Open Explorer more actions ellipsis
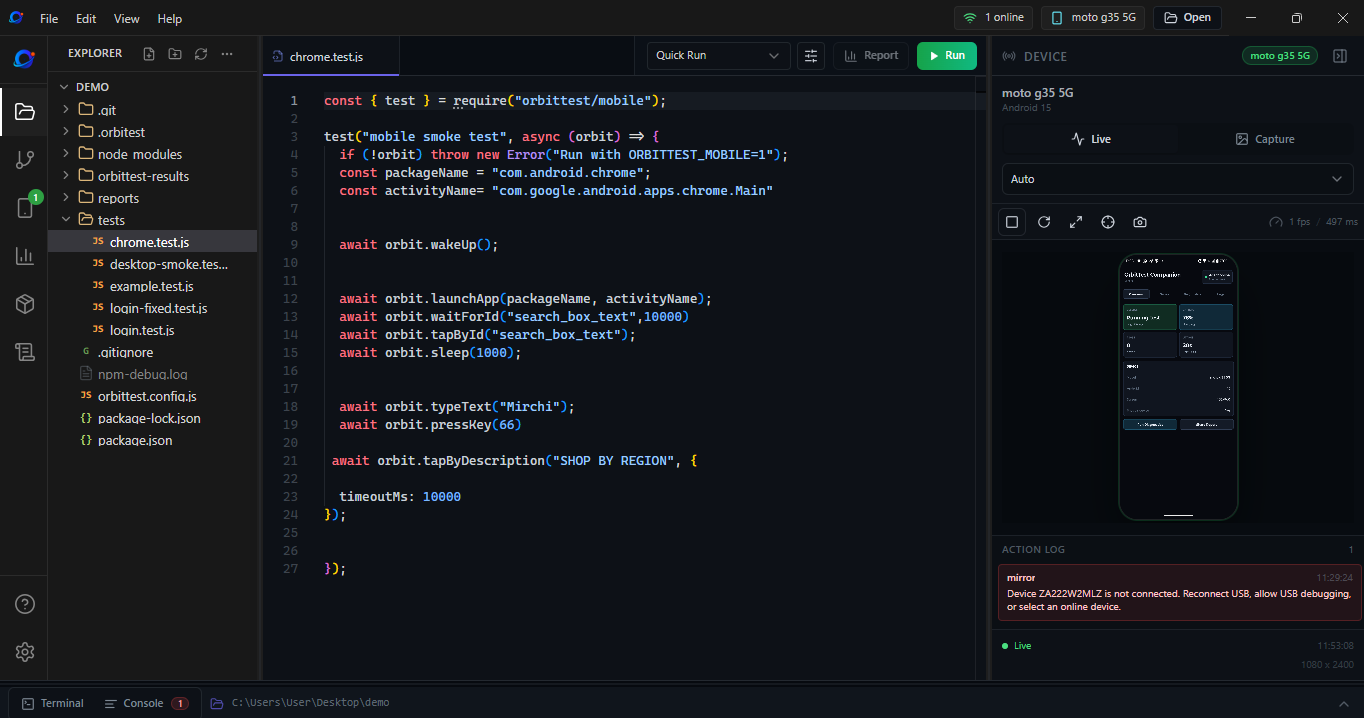This screenshot has width=1364, height=718. click(x=227, y=54)
